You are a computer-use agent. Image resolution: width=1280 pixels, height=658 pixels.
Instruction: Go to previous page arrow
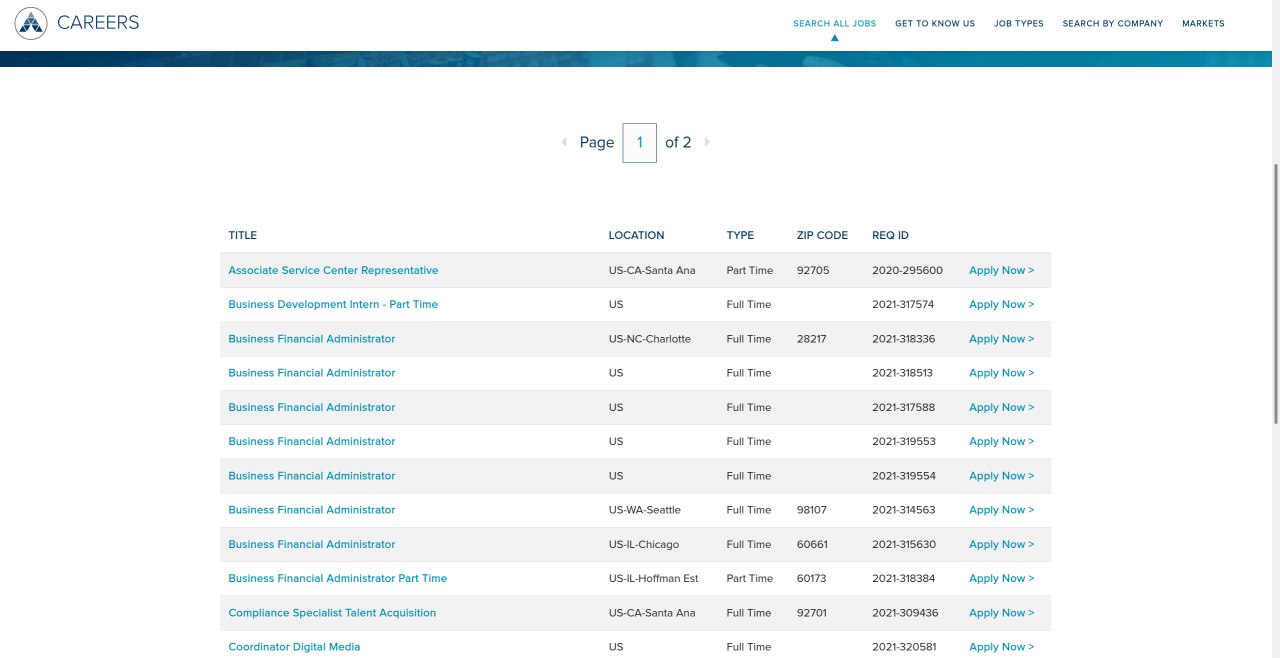[564, 142]
